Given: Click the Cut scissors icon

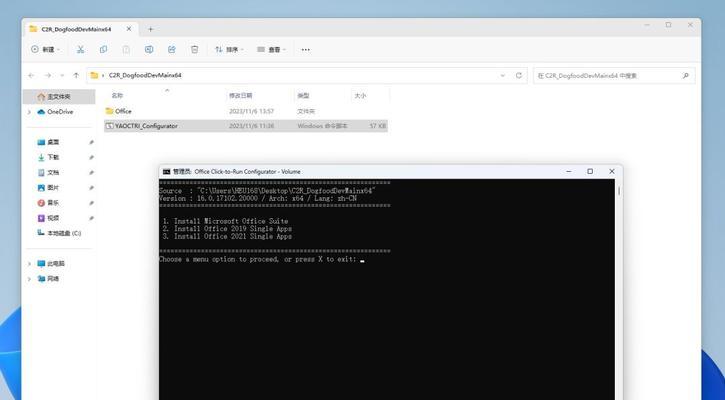Looking at the screenshot, I should coord(80,49).
